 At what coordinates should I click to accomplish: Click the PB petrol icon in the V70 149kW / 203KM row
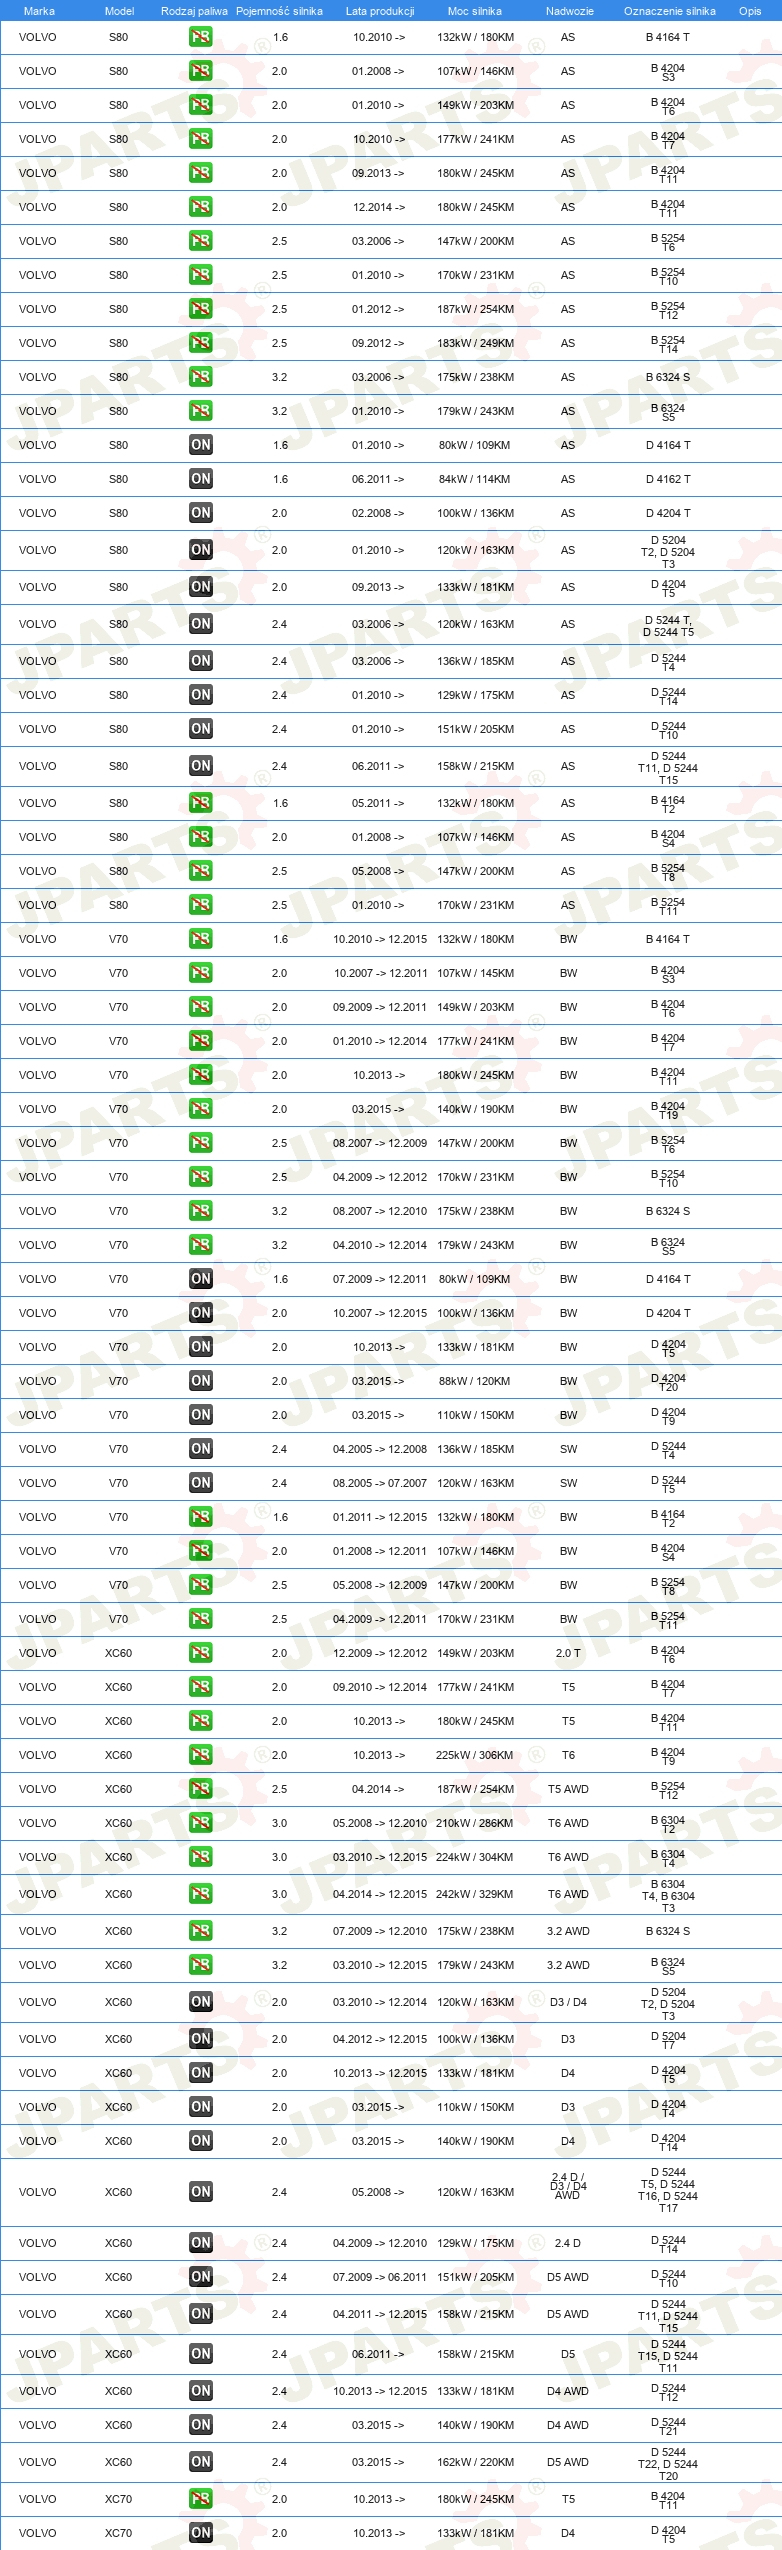[201, 1007]
